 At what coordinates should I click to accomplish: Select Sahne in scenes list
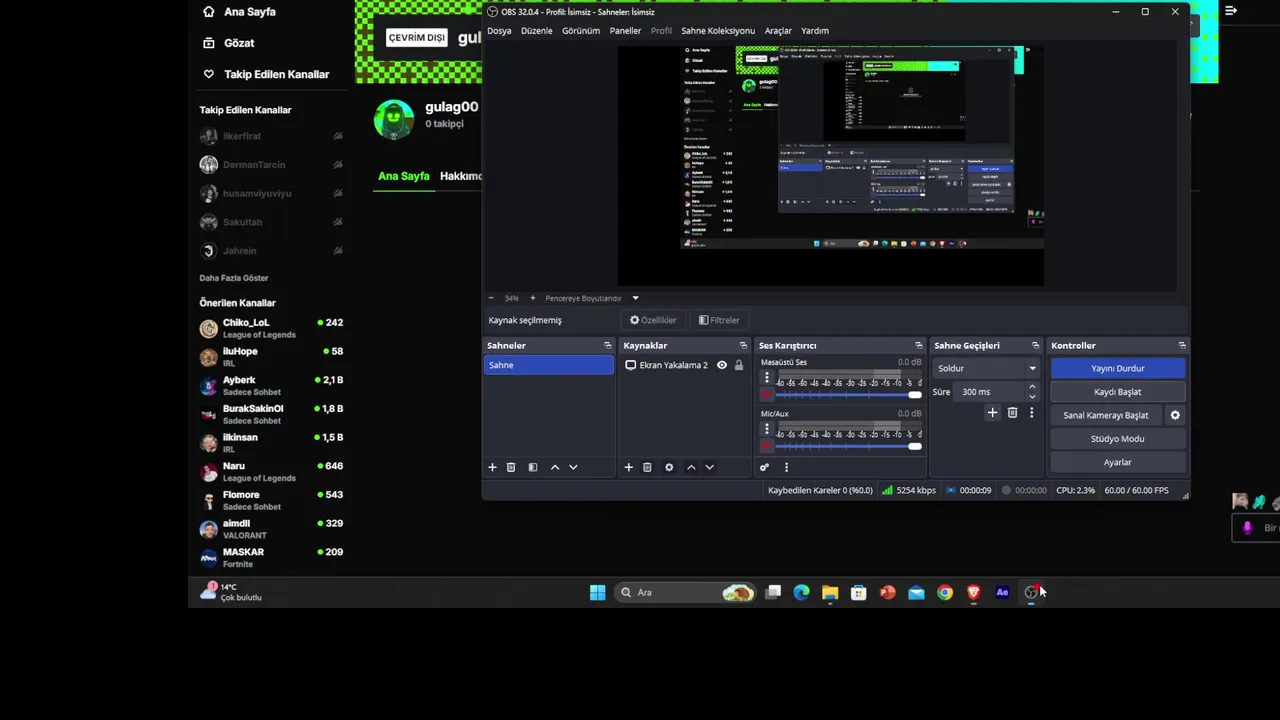coord(548,365)
